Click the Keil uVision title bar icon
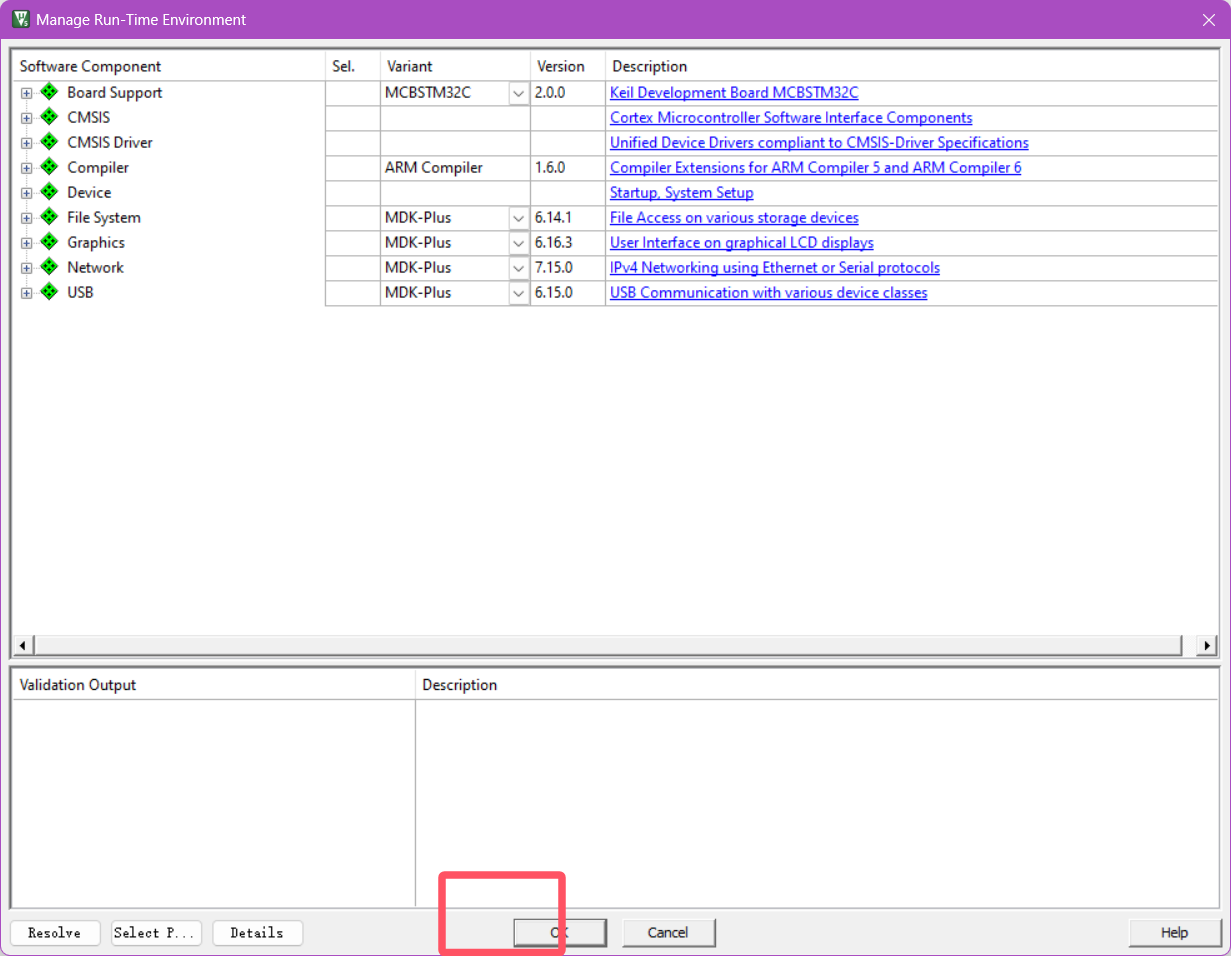 pos(19,19)
